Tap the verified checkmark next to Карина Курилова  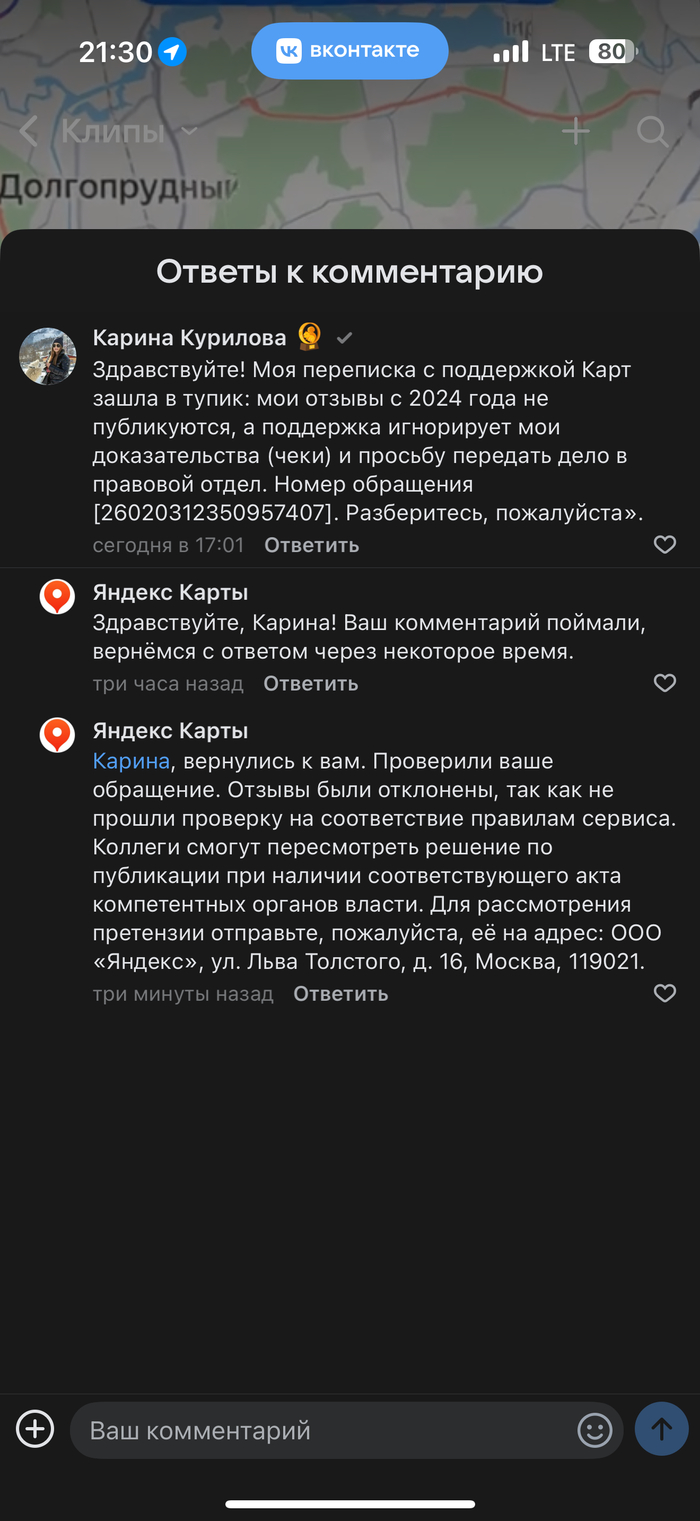(x=345, y=338)
